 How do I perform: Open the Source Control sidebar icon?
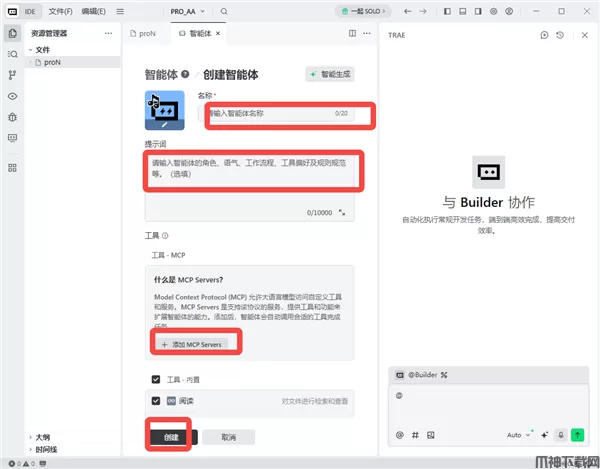[x=12, y=75]
